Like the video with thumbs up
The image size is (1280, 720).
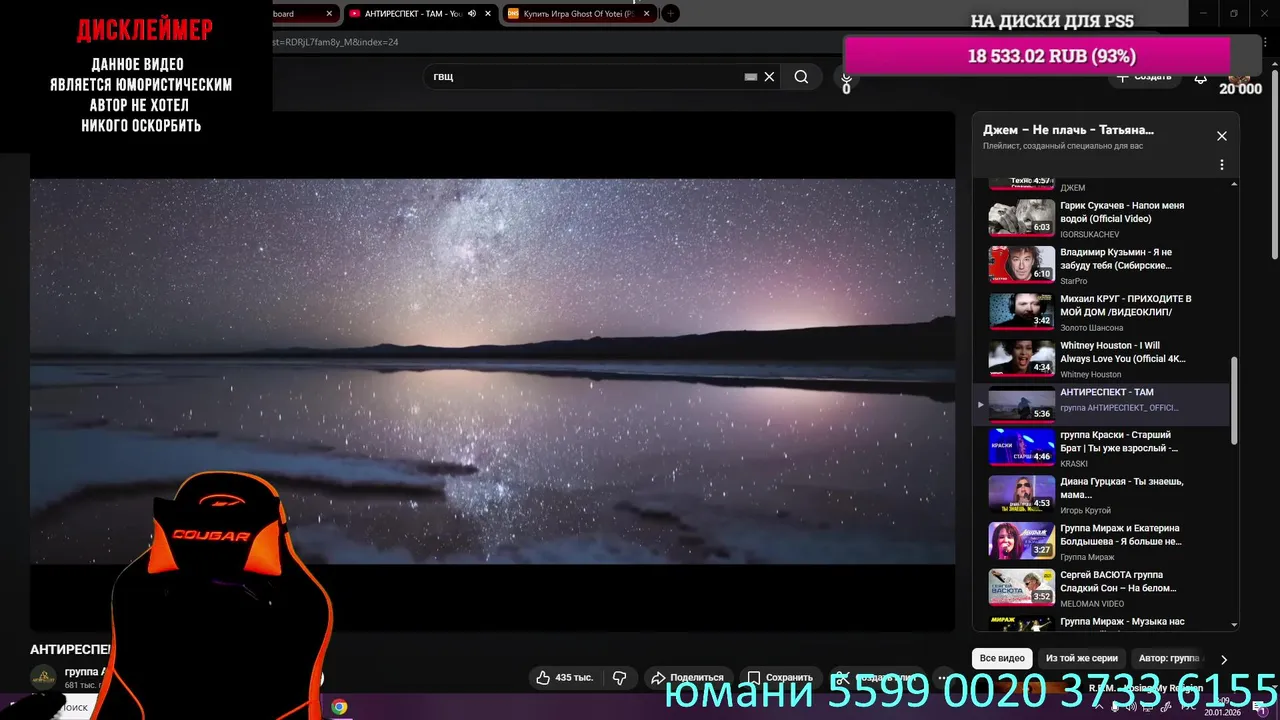coord(565,677)
